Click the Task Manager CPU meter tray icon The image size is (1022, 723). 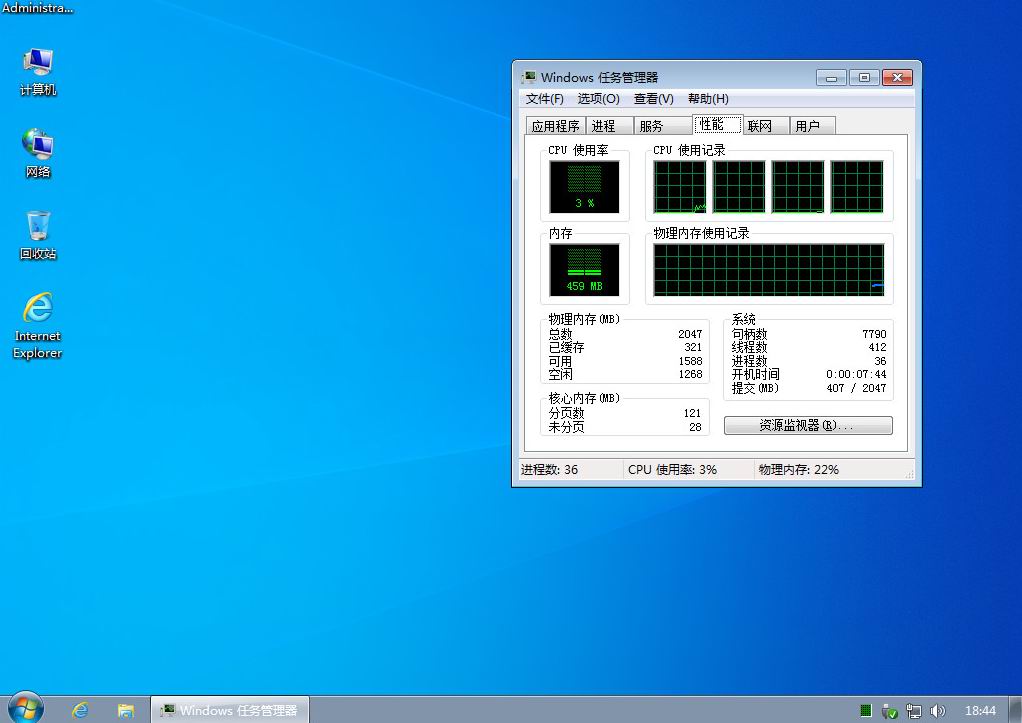click(866, 711)
